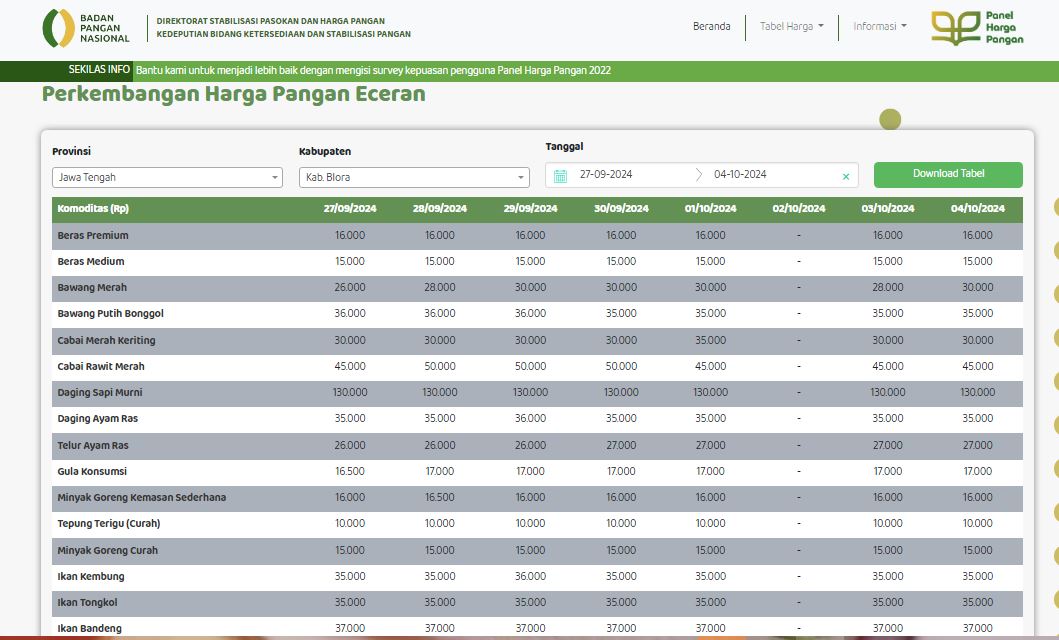The height and width of the screenshot is (640, 1059).
Task: Open the Tabel Harga menu
Action: tap(792, 26)
